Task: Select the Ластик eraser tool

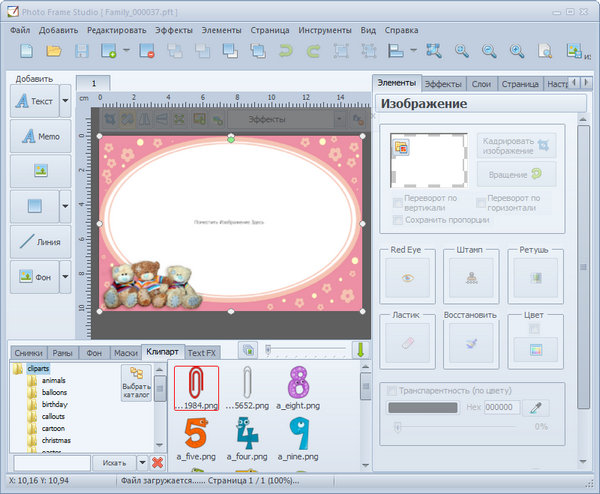Action: click(406, 344)
